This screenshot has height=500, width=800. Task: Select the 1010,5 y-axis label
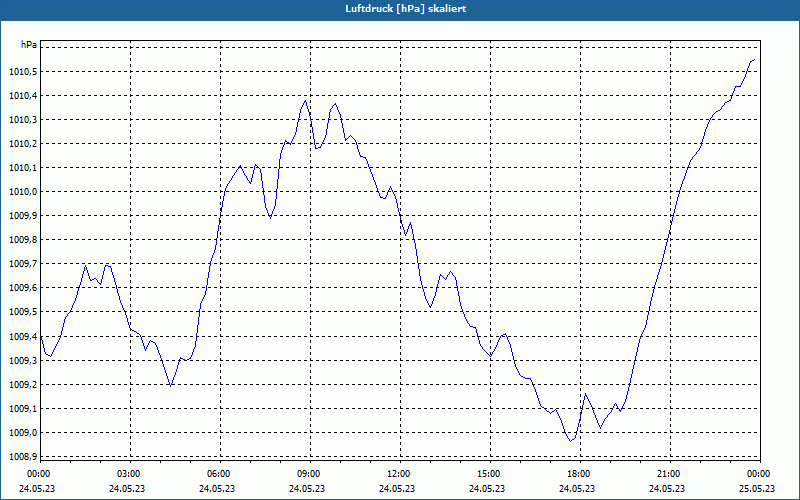[x=23, y=71]
